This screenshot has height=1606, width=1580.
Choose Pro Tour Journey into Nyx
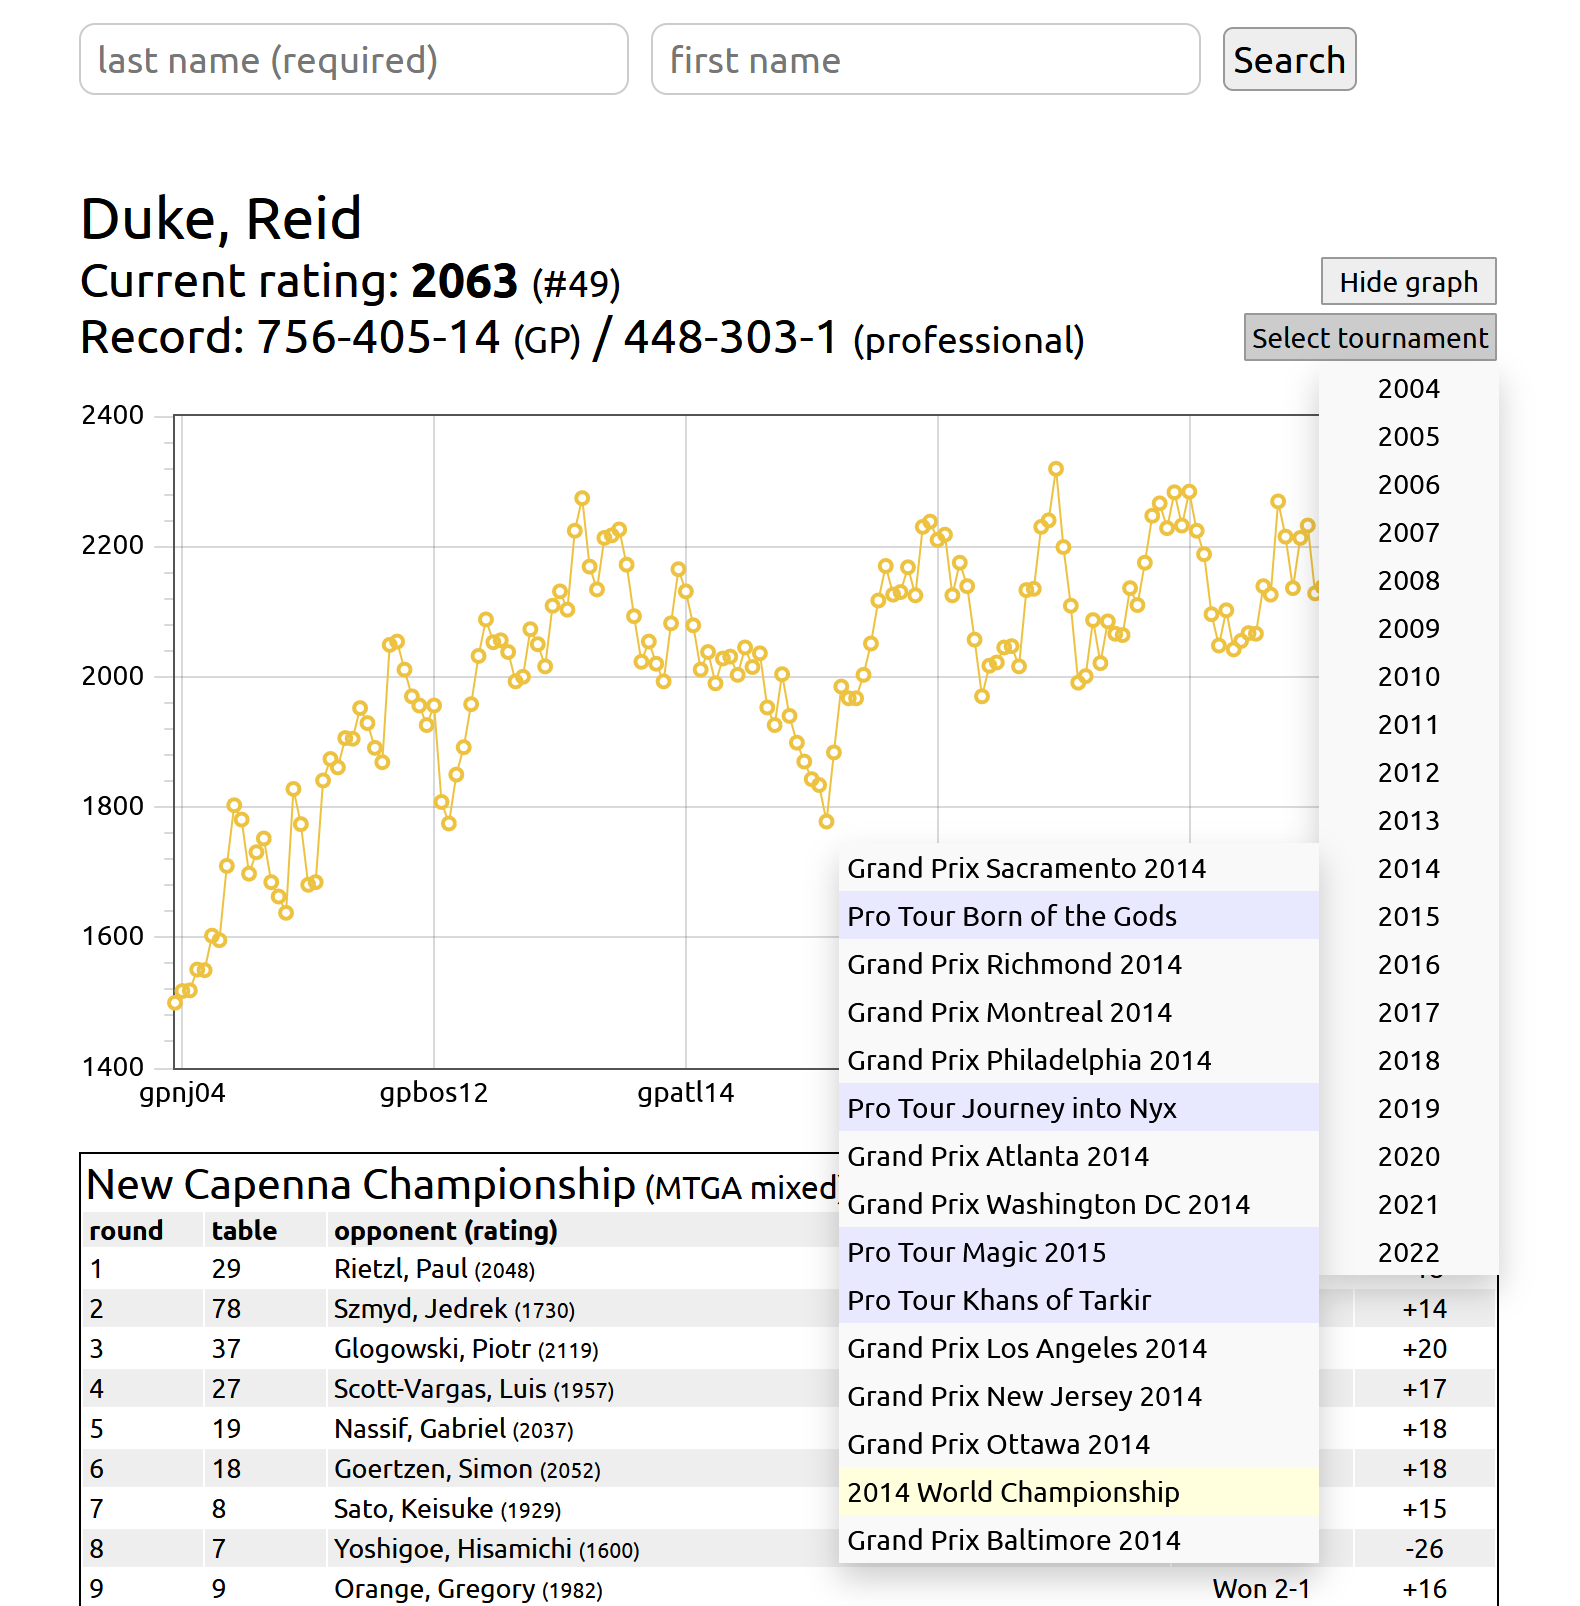click(x=1078, y=1108)
